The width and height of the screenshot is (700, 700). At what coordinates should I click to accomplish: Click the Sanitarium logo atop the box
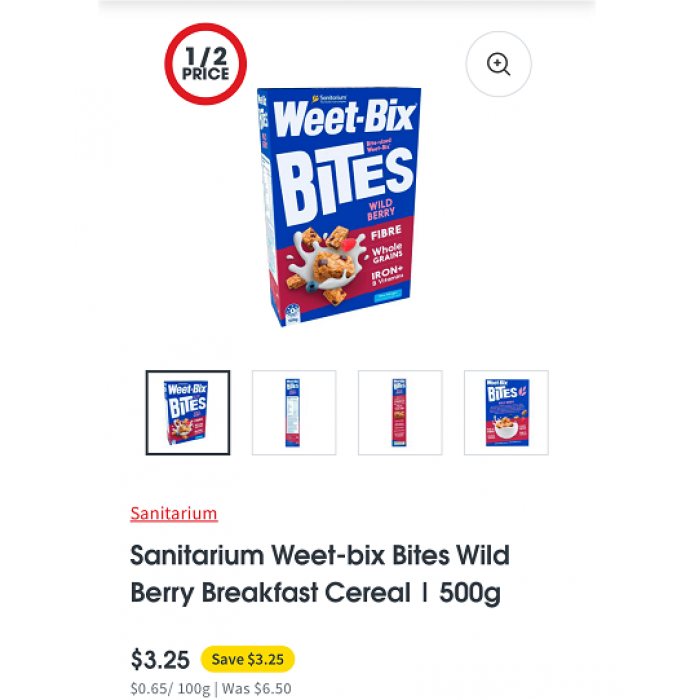[x=329, y=98]
